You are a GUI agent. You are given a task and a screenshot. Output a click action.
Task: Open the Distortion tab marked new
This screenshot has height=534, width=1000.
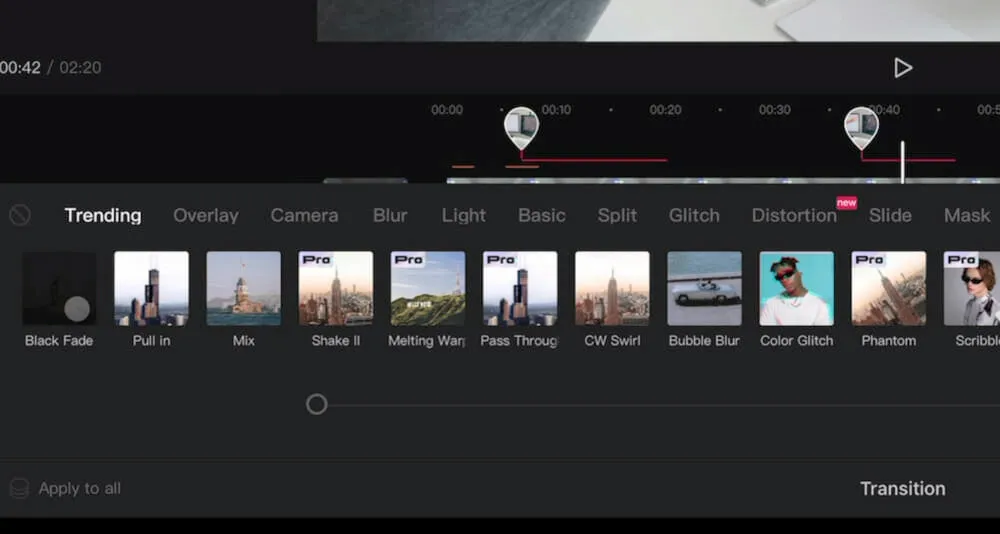[x=794, y=215]
